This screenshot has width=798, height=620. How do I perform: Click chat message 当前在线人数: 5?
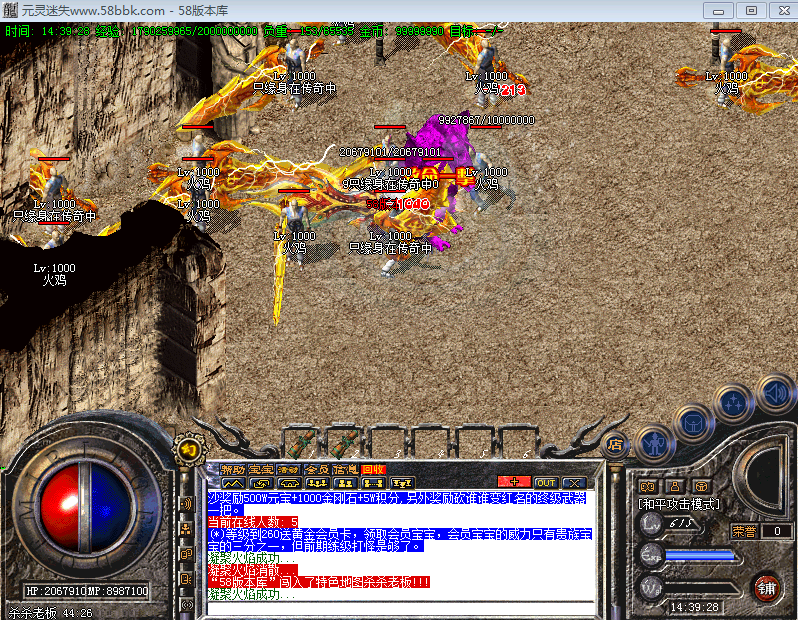coord(253,522)
